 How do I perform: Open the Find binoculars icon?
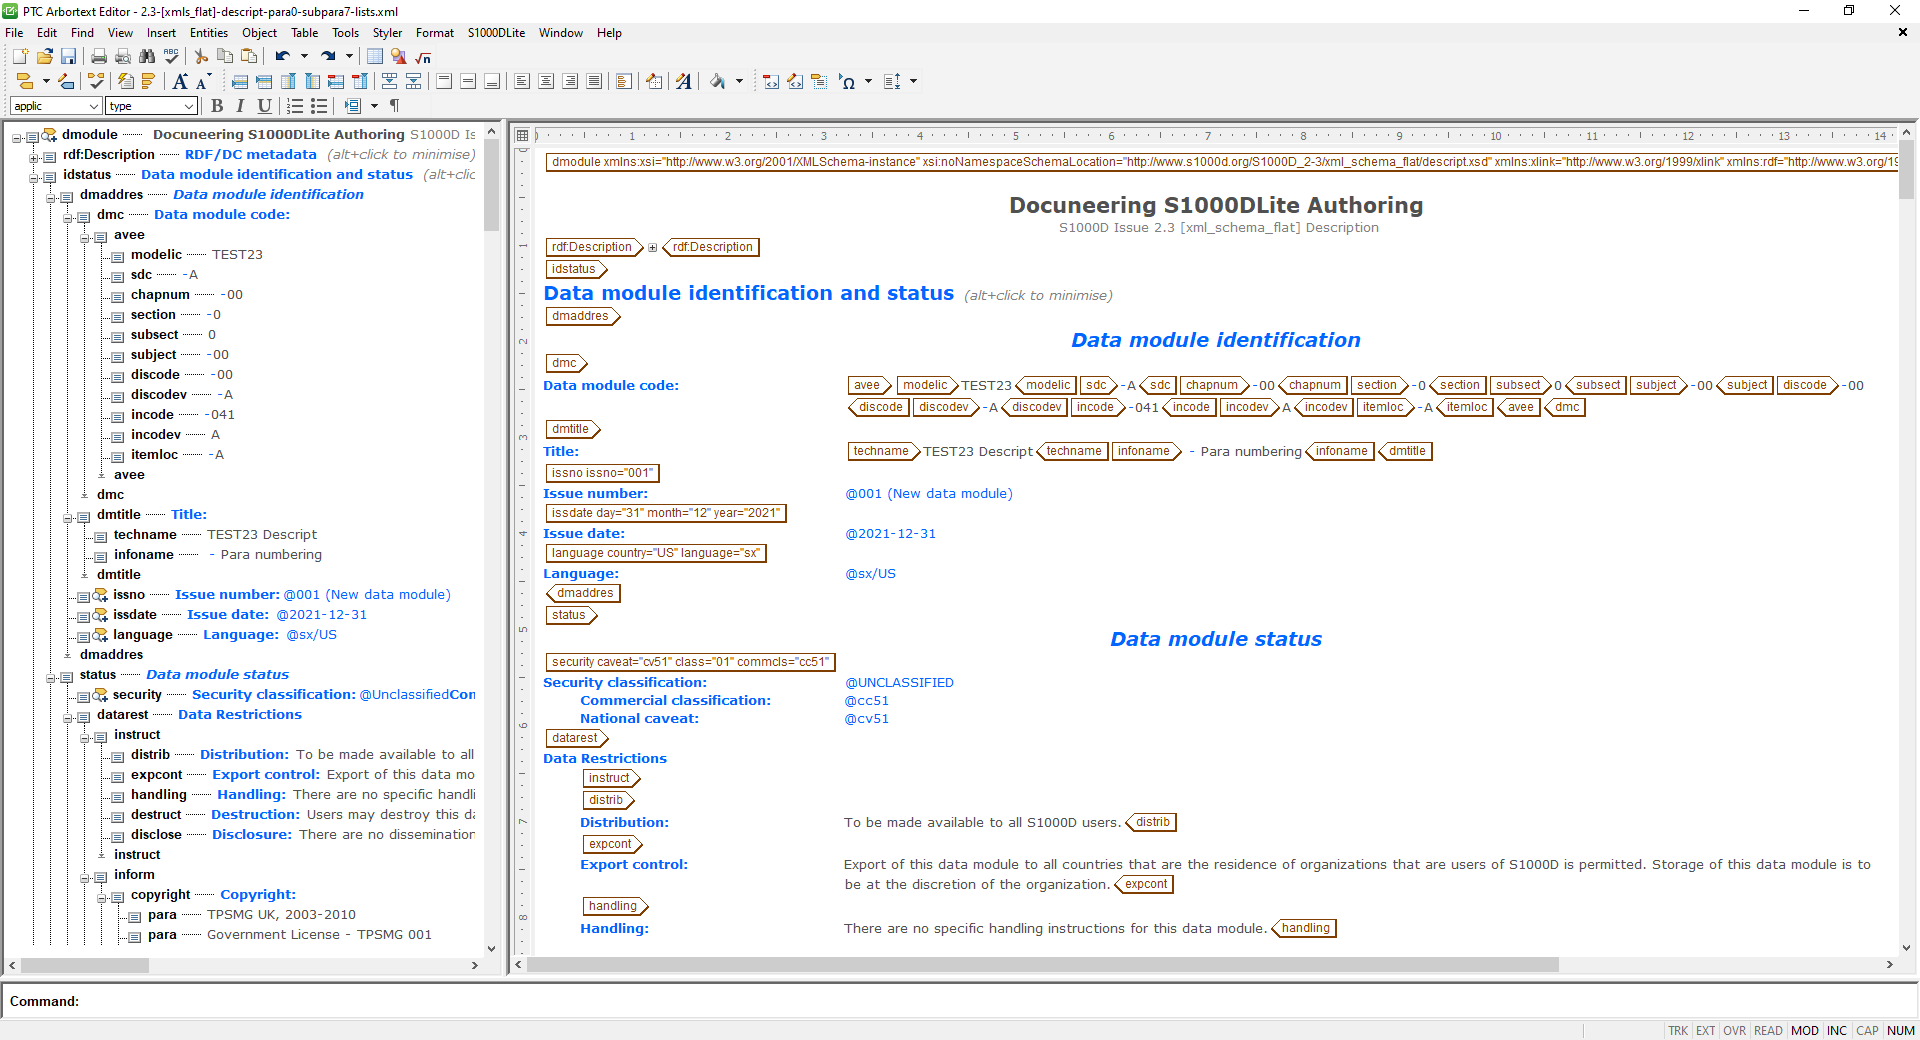(148, 57)
